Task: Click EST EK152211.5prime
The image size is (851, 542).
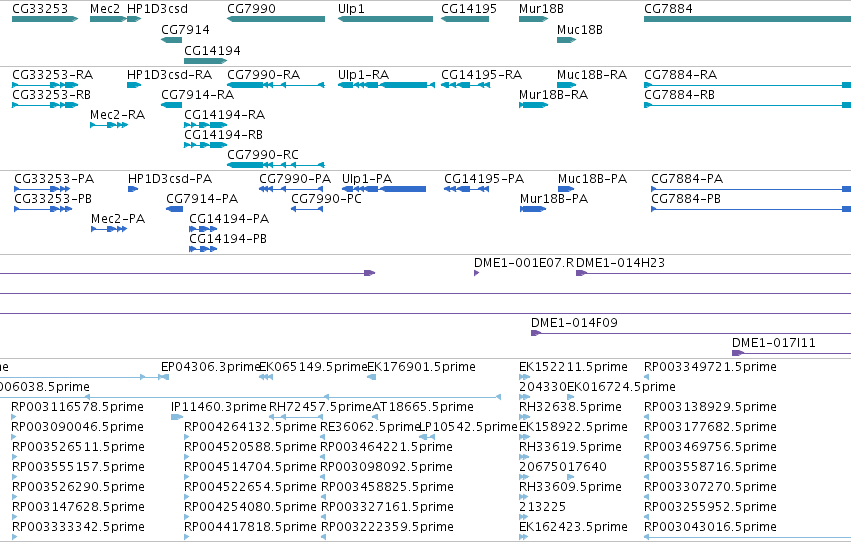Action: tap(573, 367)
